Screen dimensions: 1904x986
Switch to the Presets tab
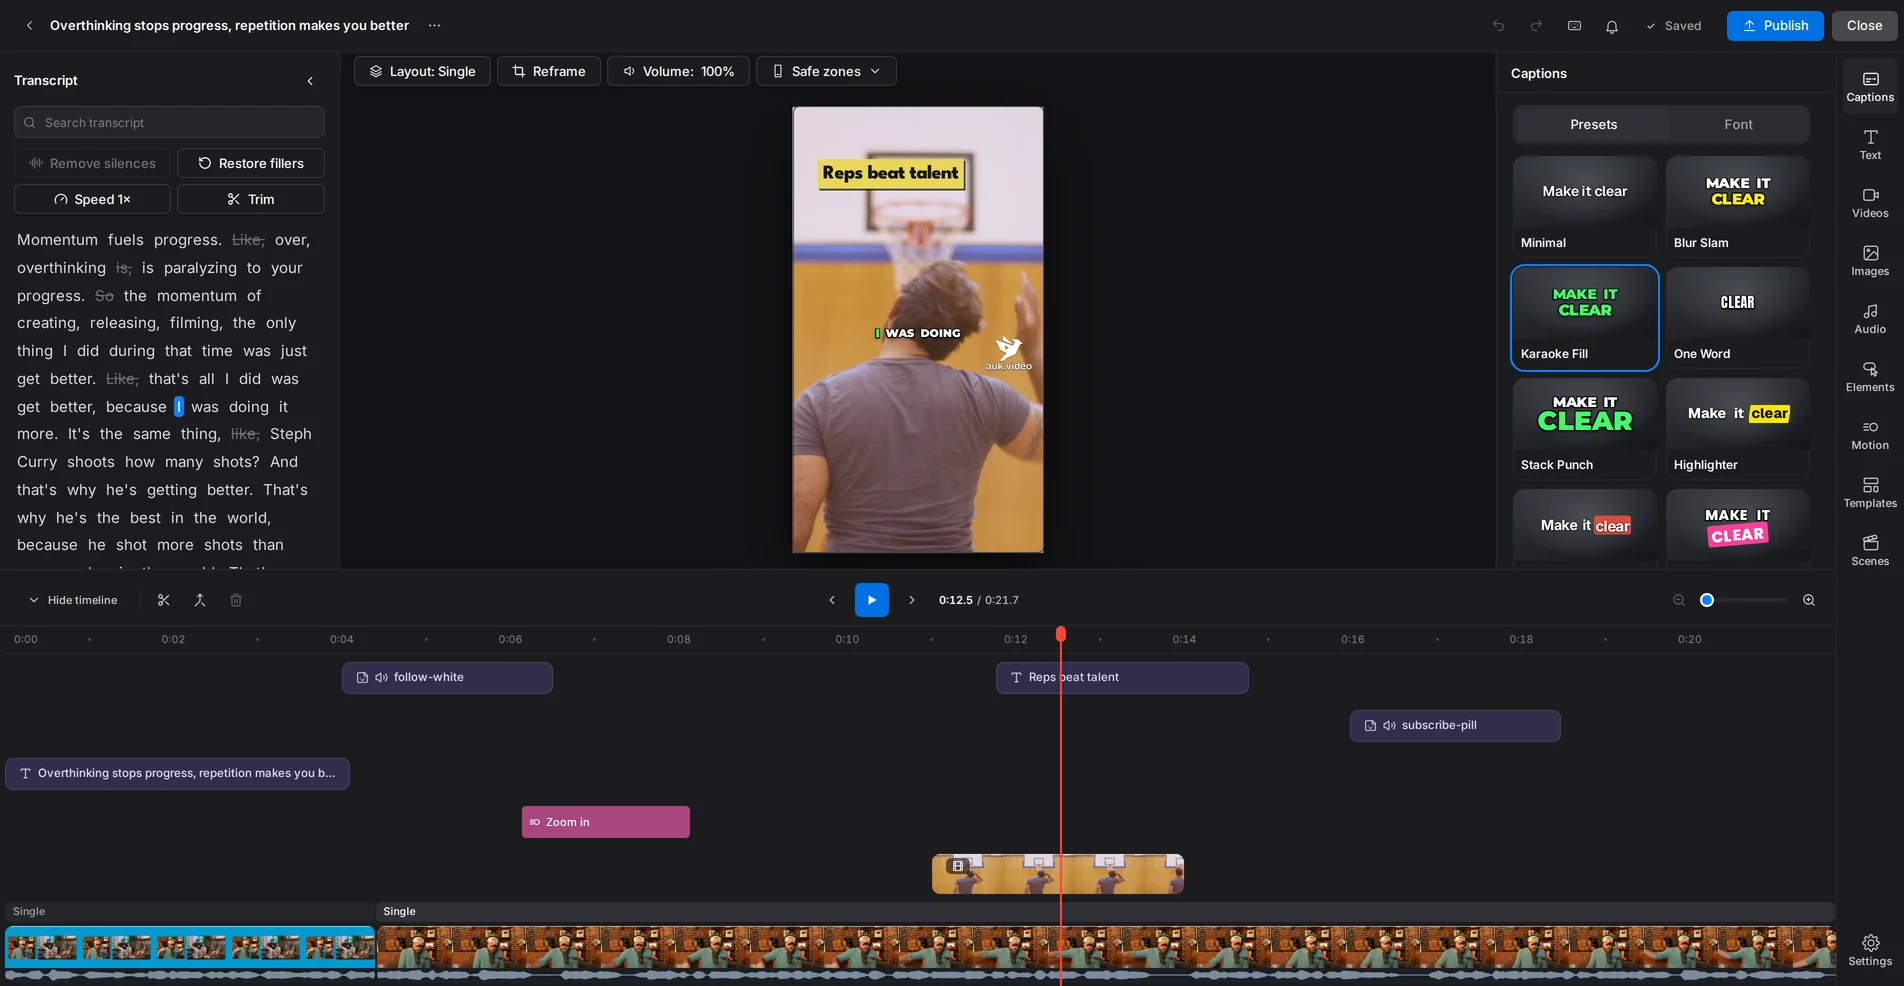click(x=1593, y=125)
